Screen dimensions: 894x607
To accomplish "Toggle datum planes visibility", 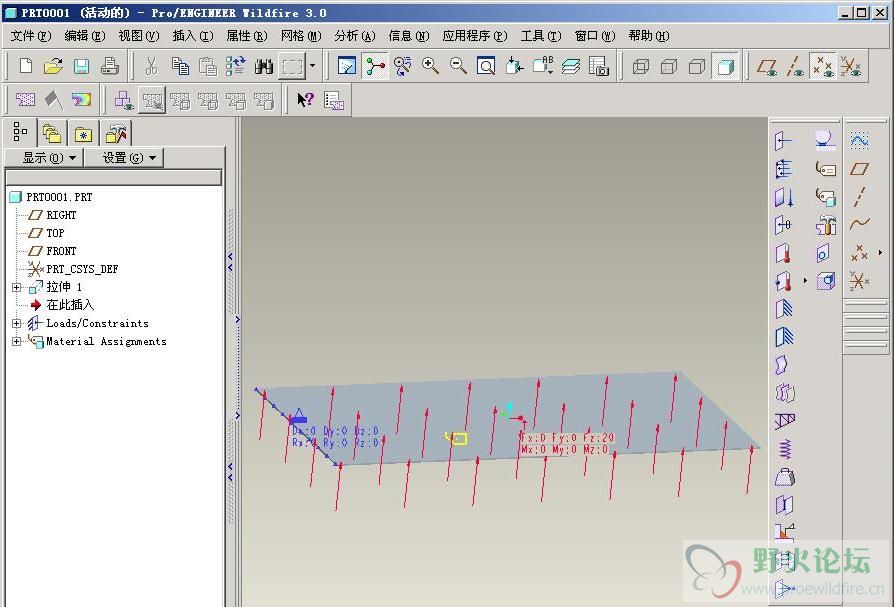I will [x=767, y=66].
